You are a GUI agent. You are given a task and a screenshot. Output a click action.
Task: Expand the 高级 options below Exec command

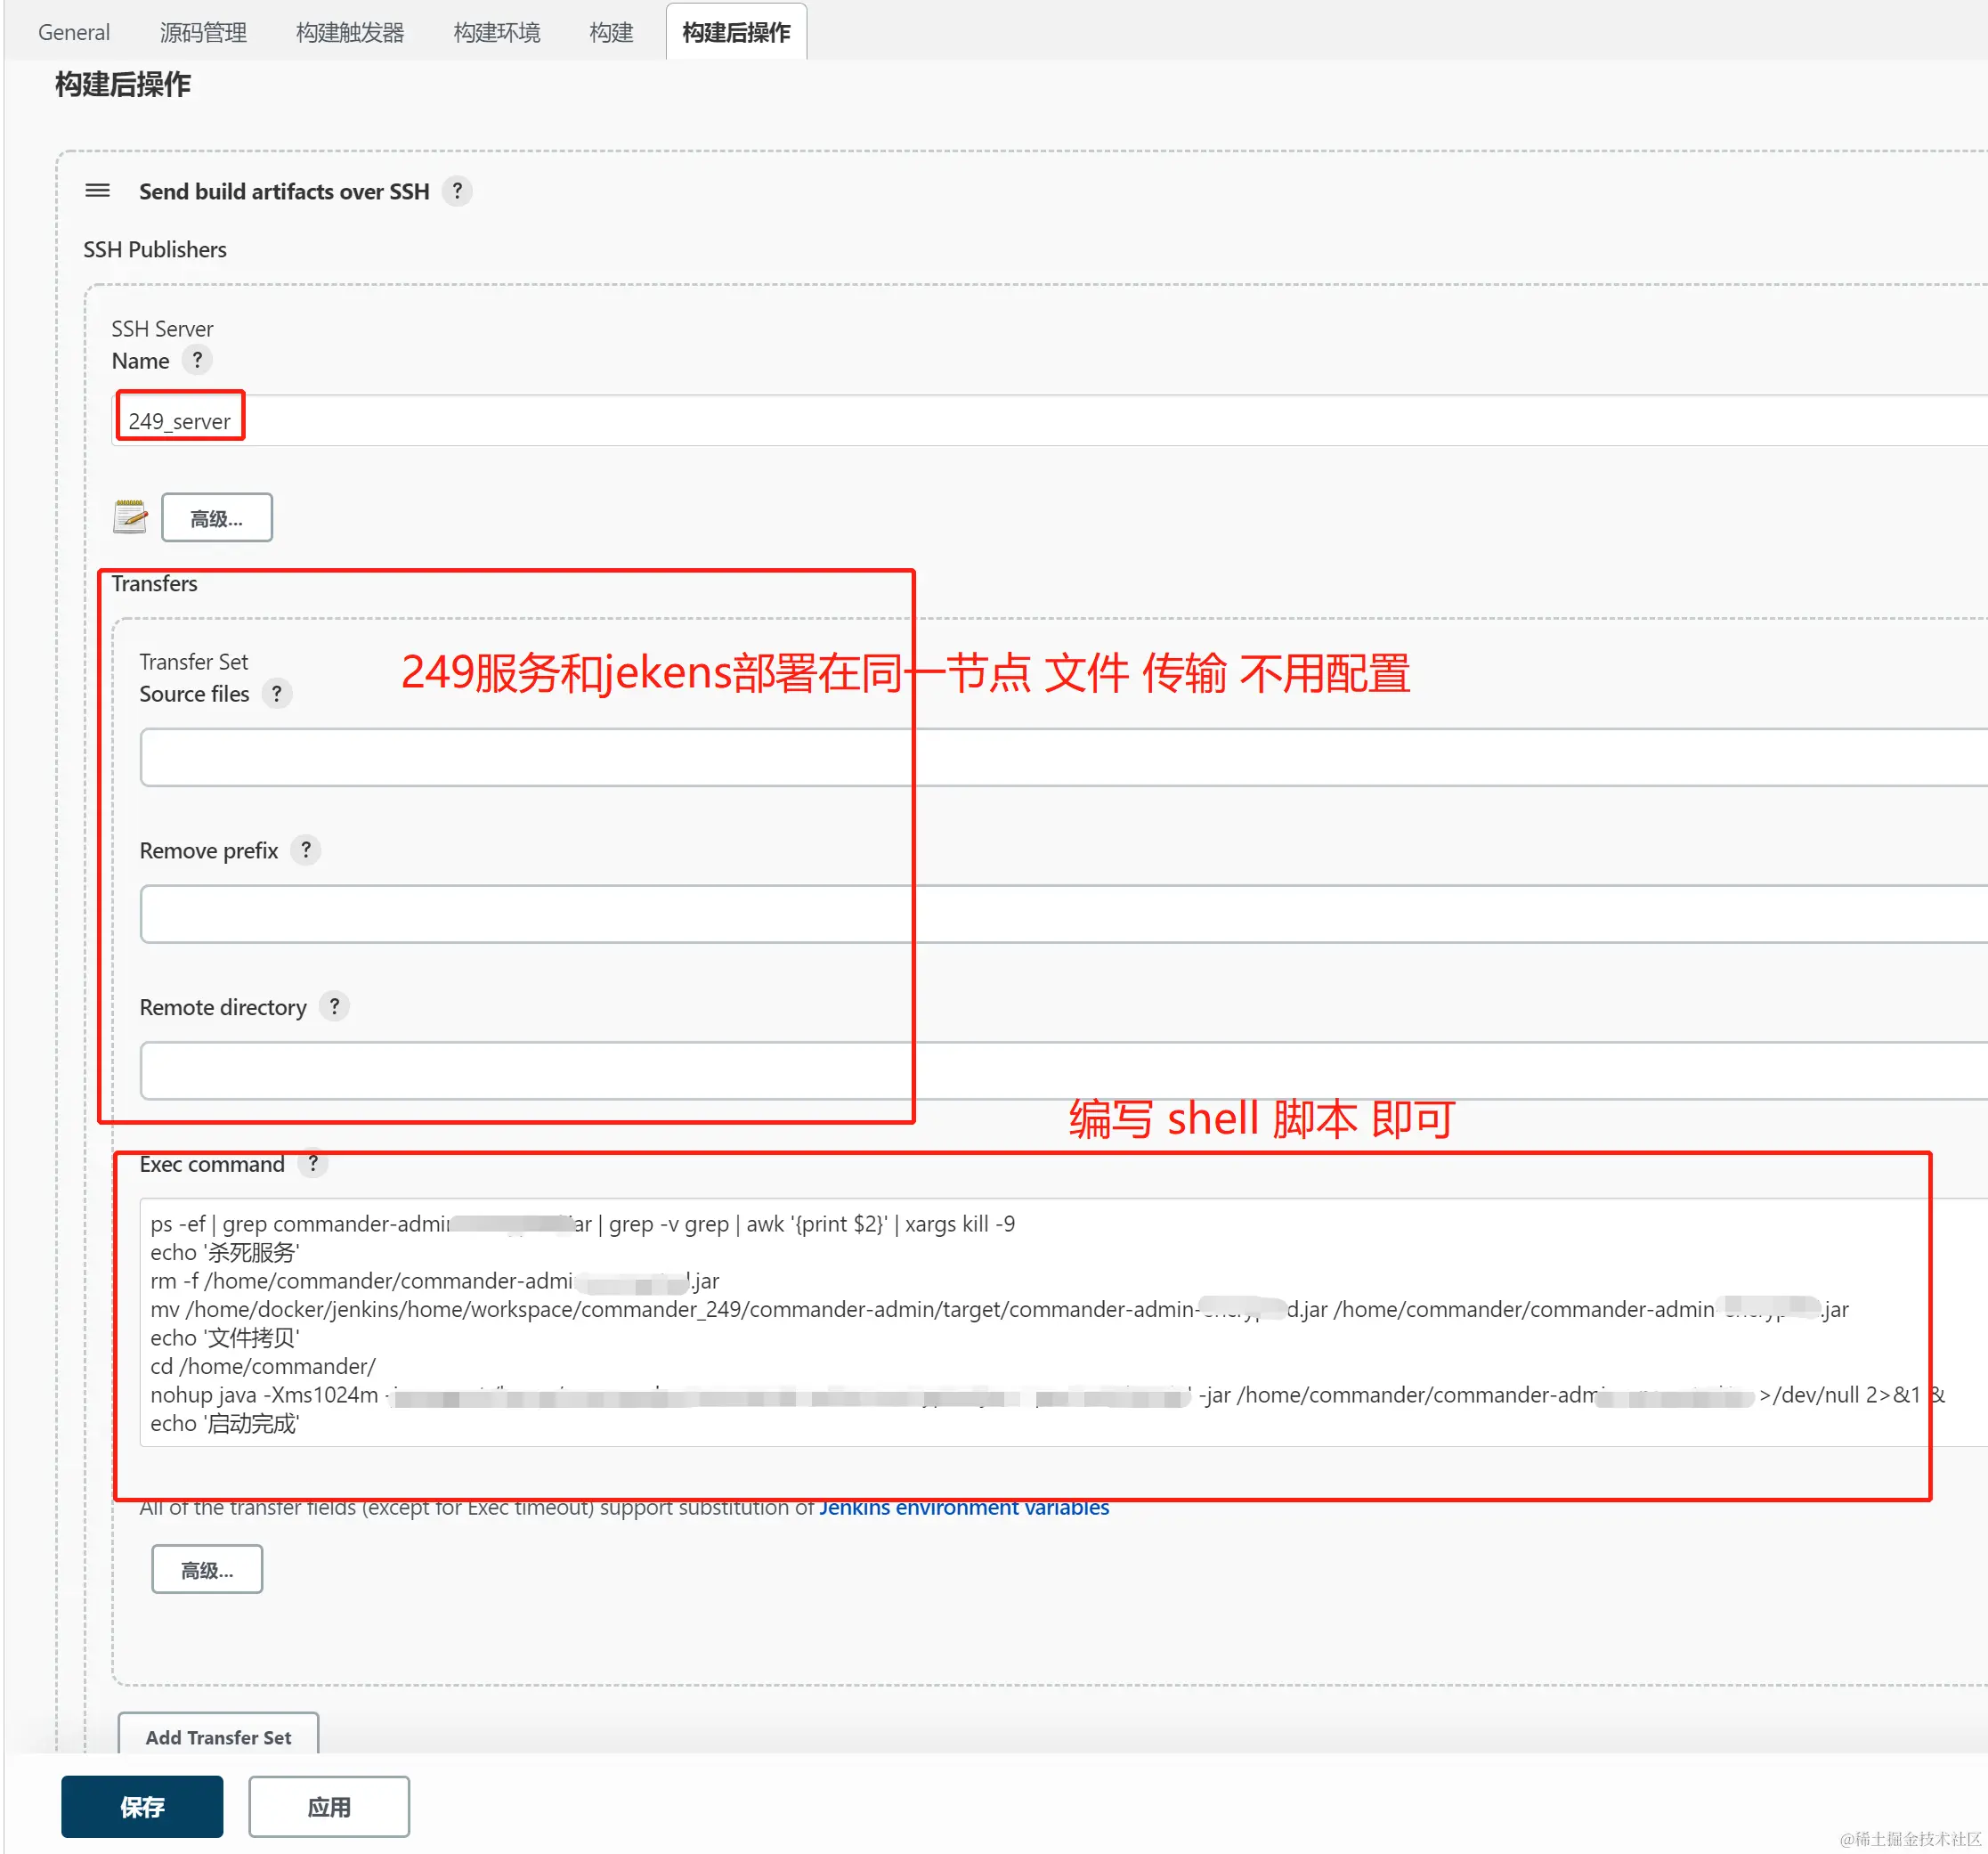click(207, 1569)
